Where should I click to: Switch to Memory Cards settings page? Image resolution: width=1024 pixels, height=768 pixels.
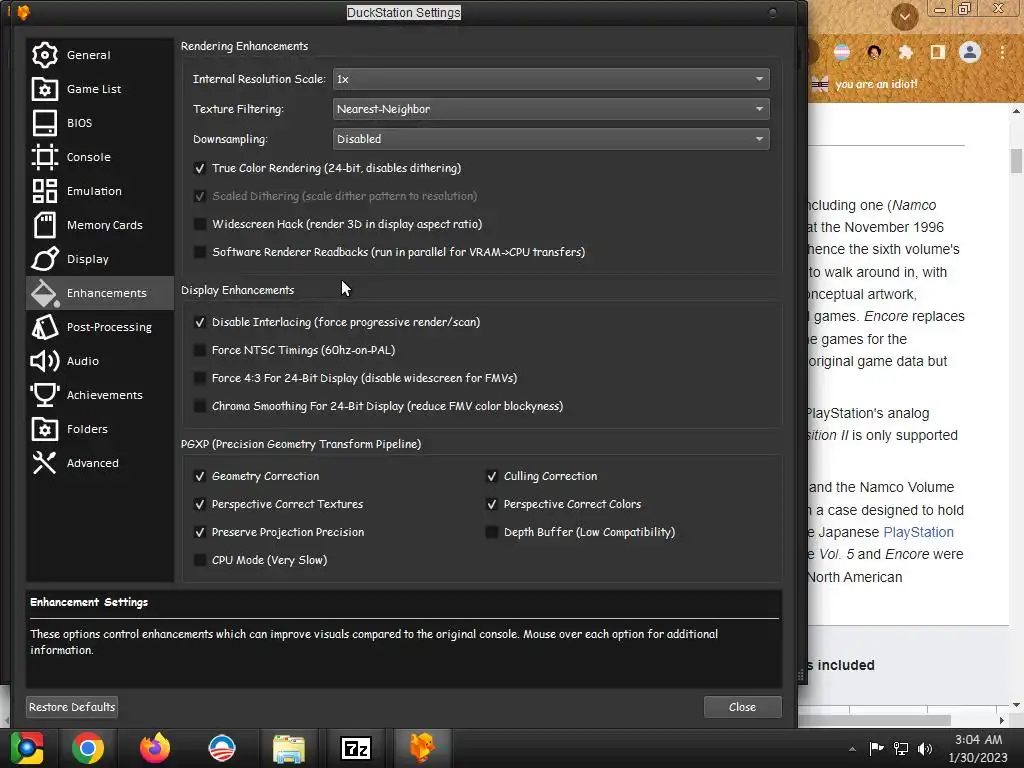point(100,225)
